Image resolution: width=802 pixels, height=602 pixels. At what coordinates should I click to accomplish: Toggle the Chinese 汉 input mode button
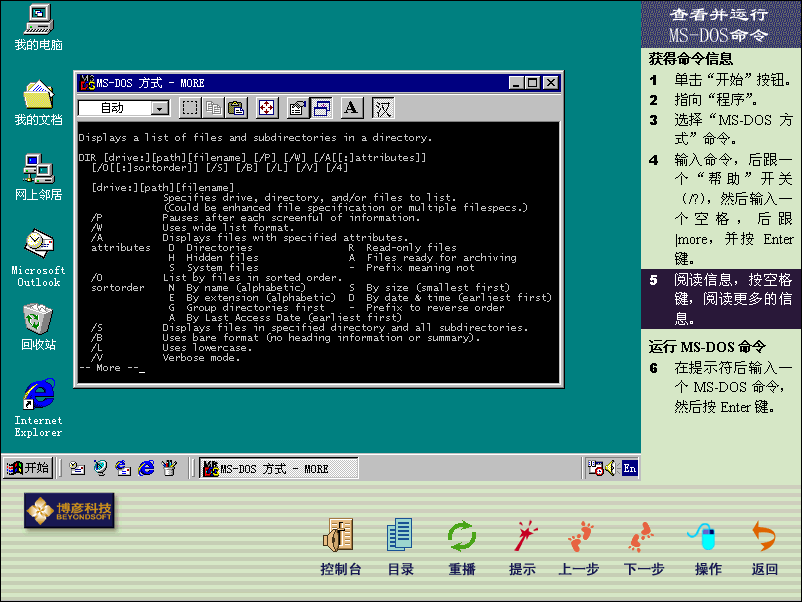click(x=383, y=108)
